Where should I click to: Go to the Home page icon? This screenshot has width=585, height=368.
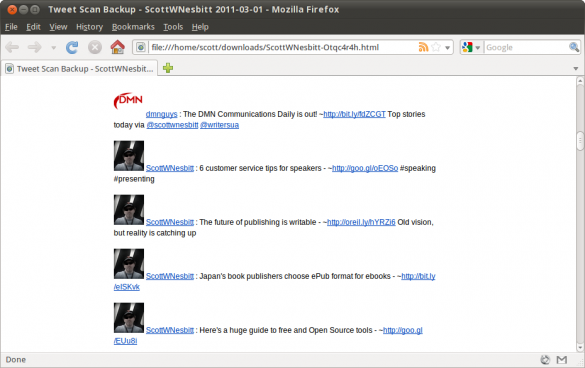(118, 47)
